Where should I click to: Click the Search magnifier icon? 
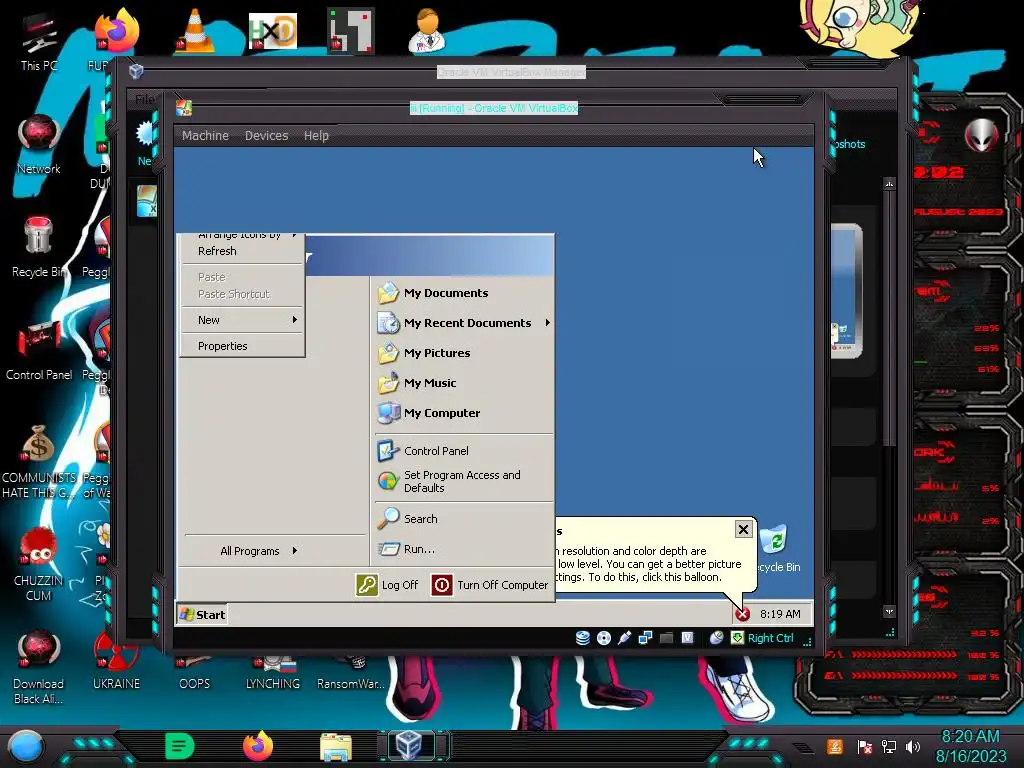[x=388, y=519]
